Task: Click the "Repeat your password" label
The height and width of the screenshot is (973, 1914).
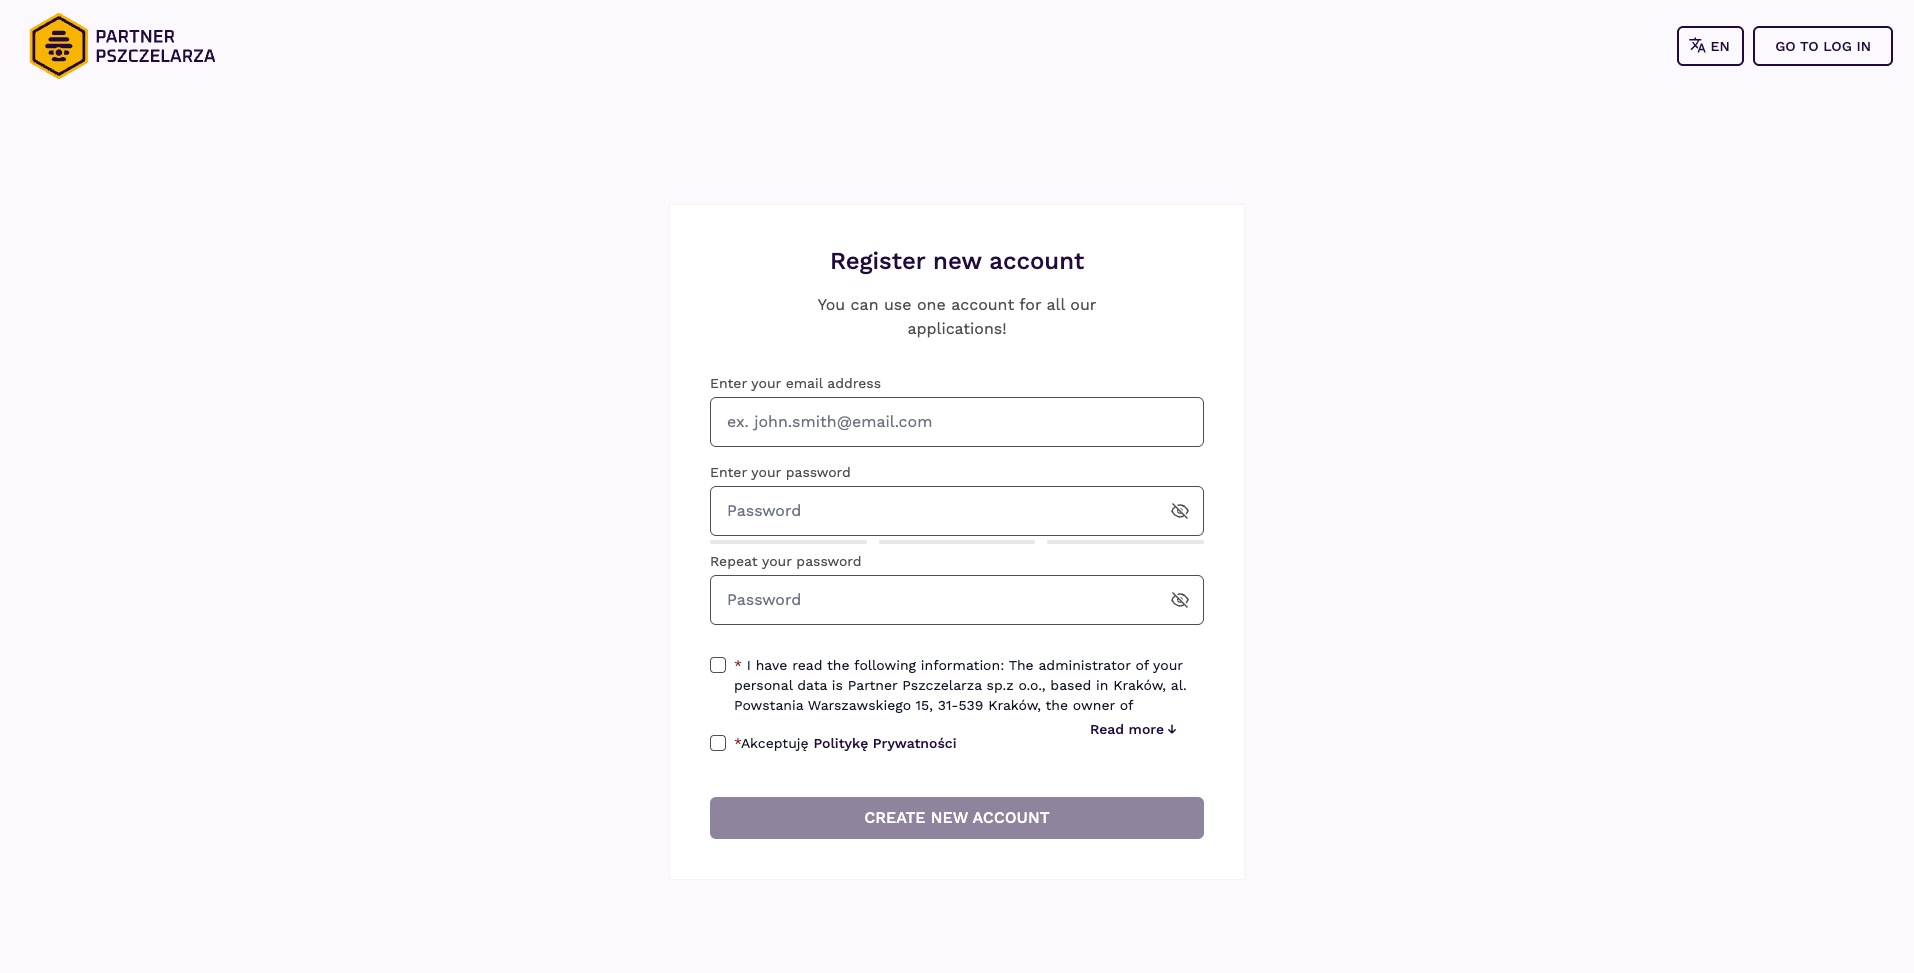Action: pos(785,562)
